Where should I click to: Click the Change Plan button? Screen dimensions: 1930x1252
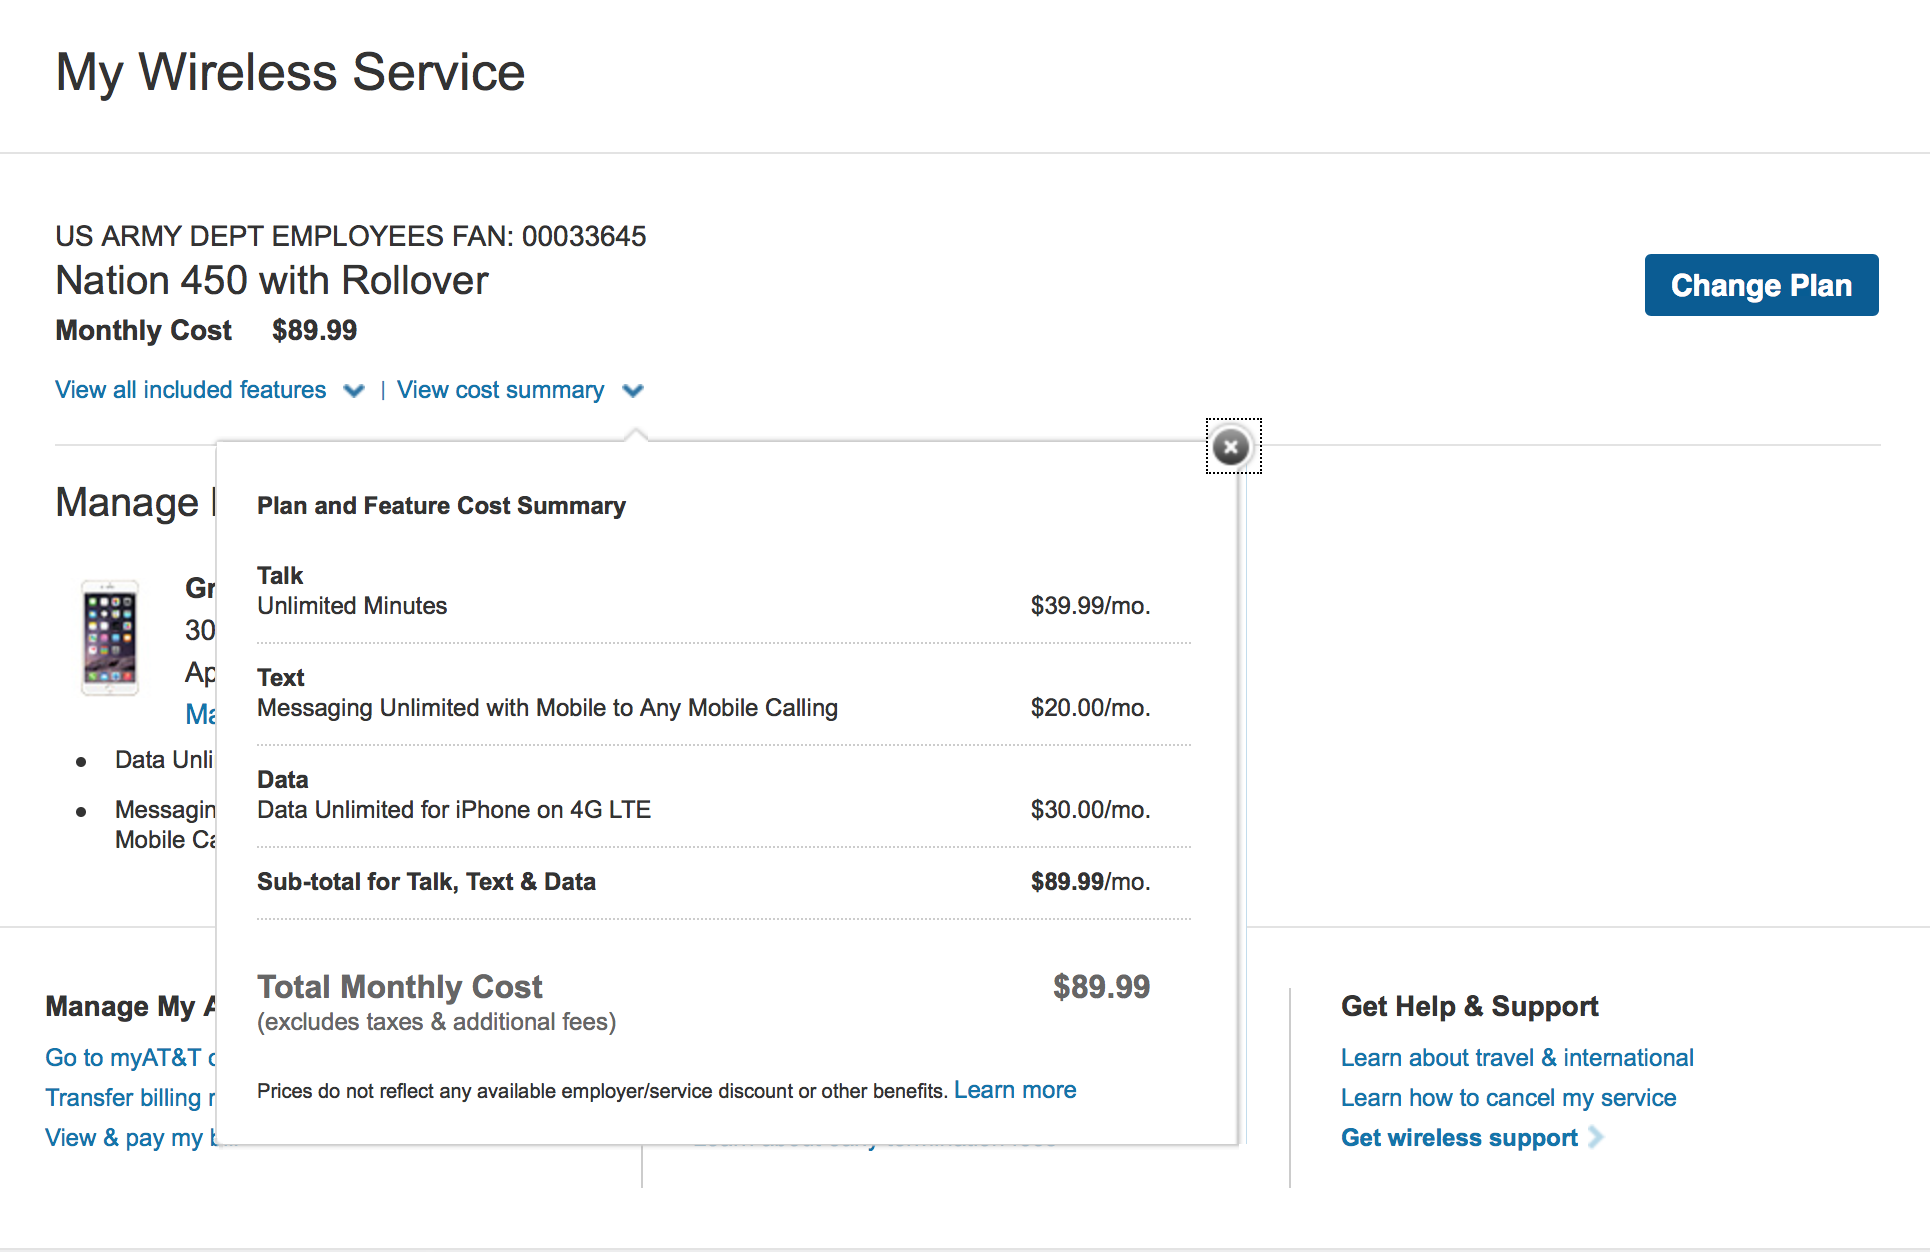(x=1760, y=286)
